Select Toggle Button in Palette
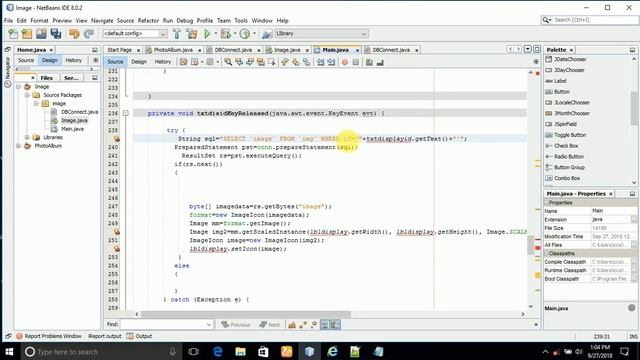 coord(570,135)
